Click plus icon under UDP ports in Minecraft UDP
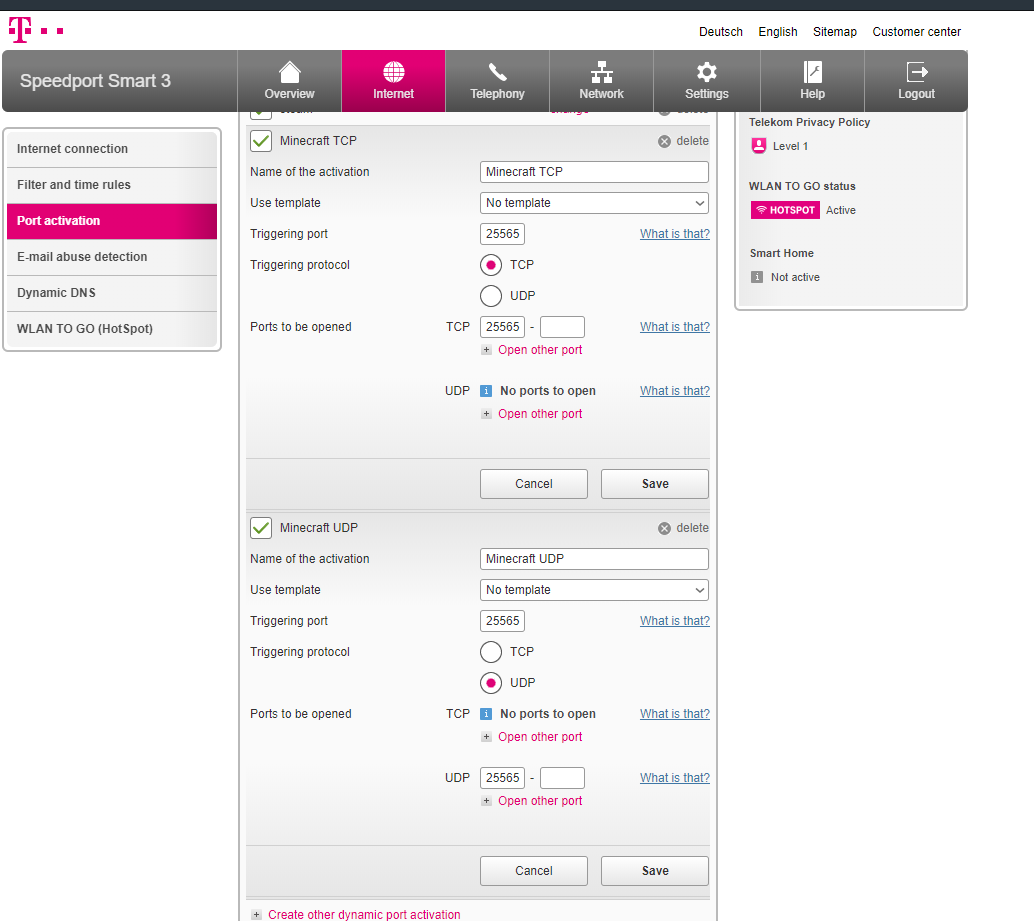The height and width of the screenshot is (921, 1034). 486,801
